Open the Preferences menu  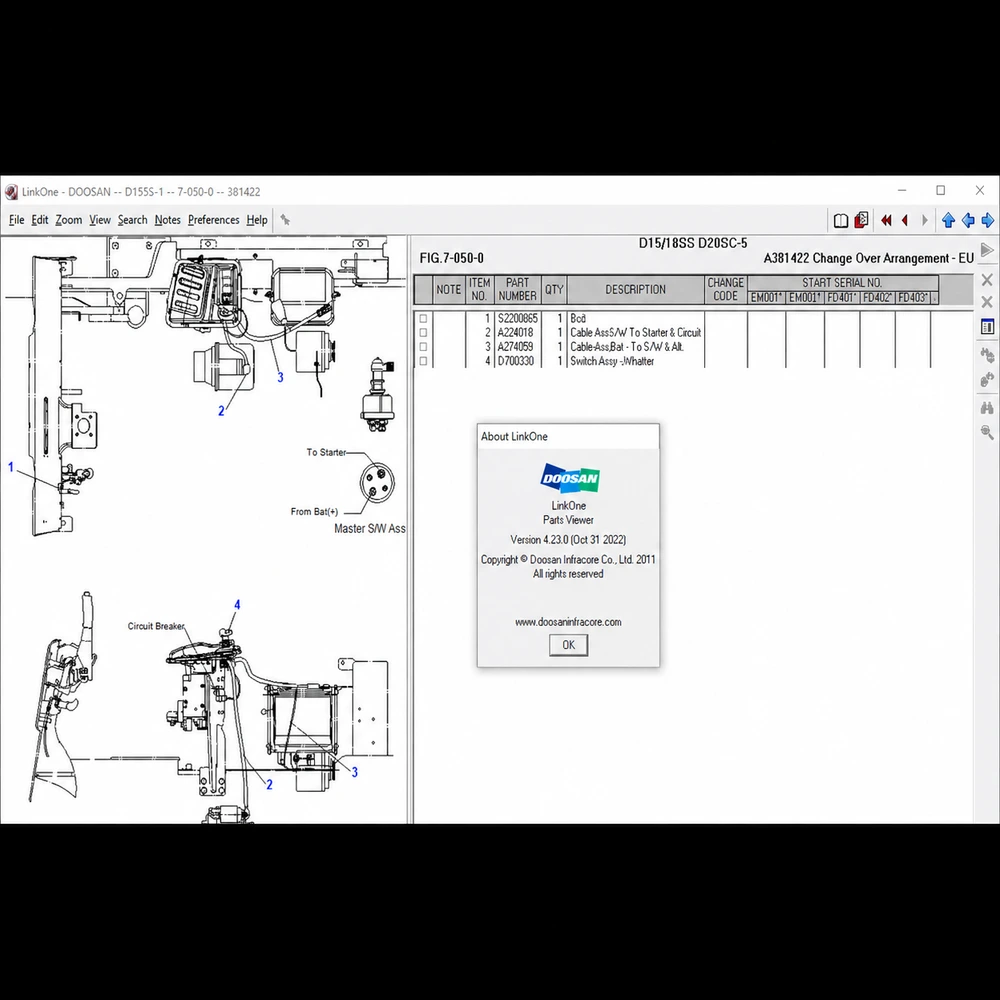[214, 220]
